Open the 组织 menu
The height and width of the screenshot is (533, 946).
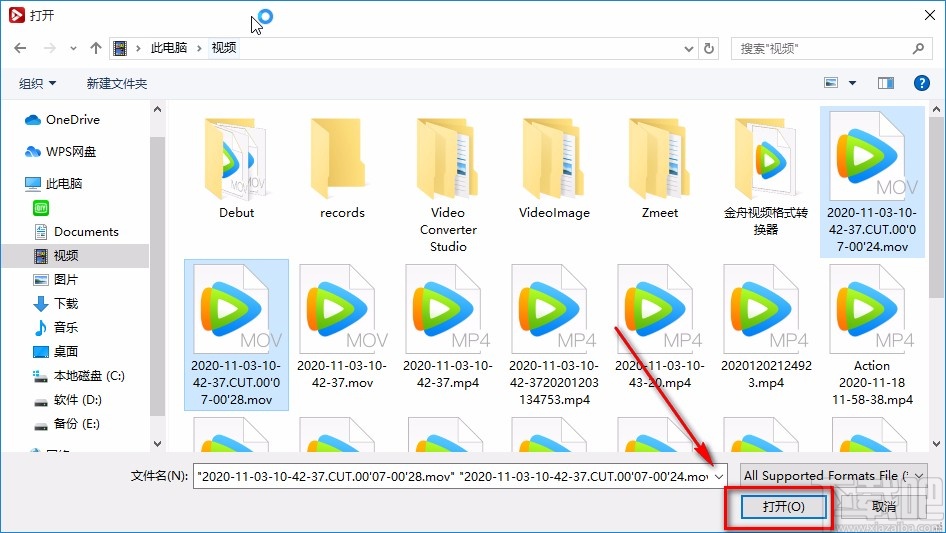tap(37, 83)
